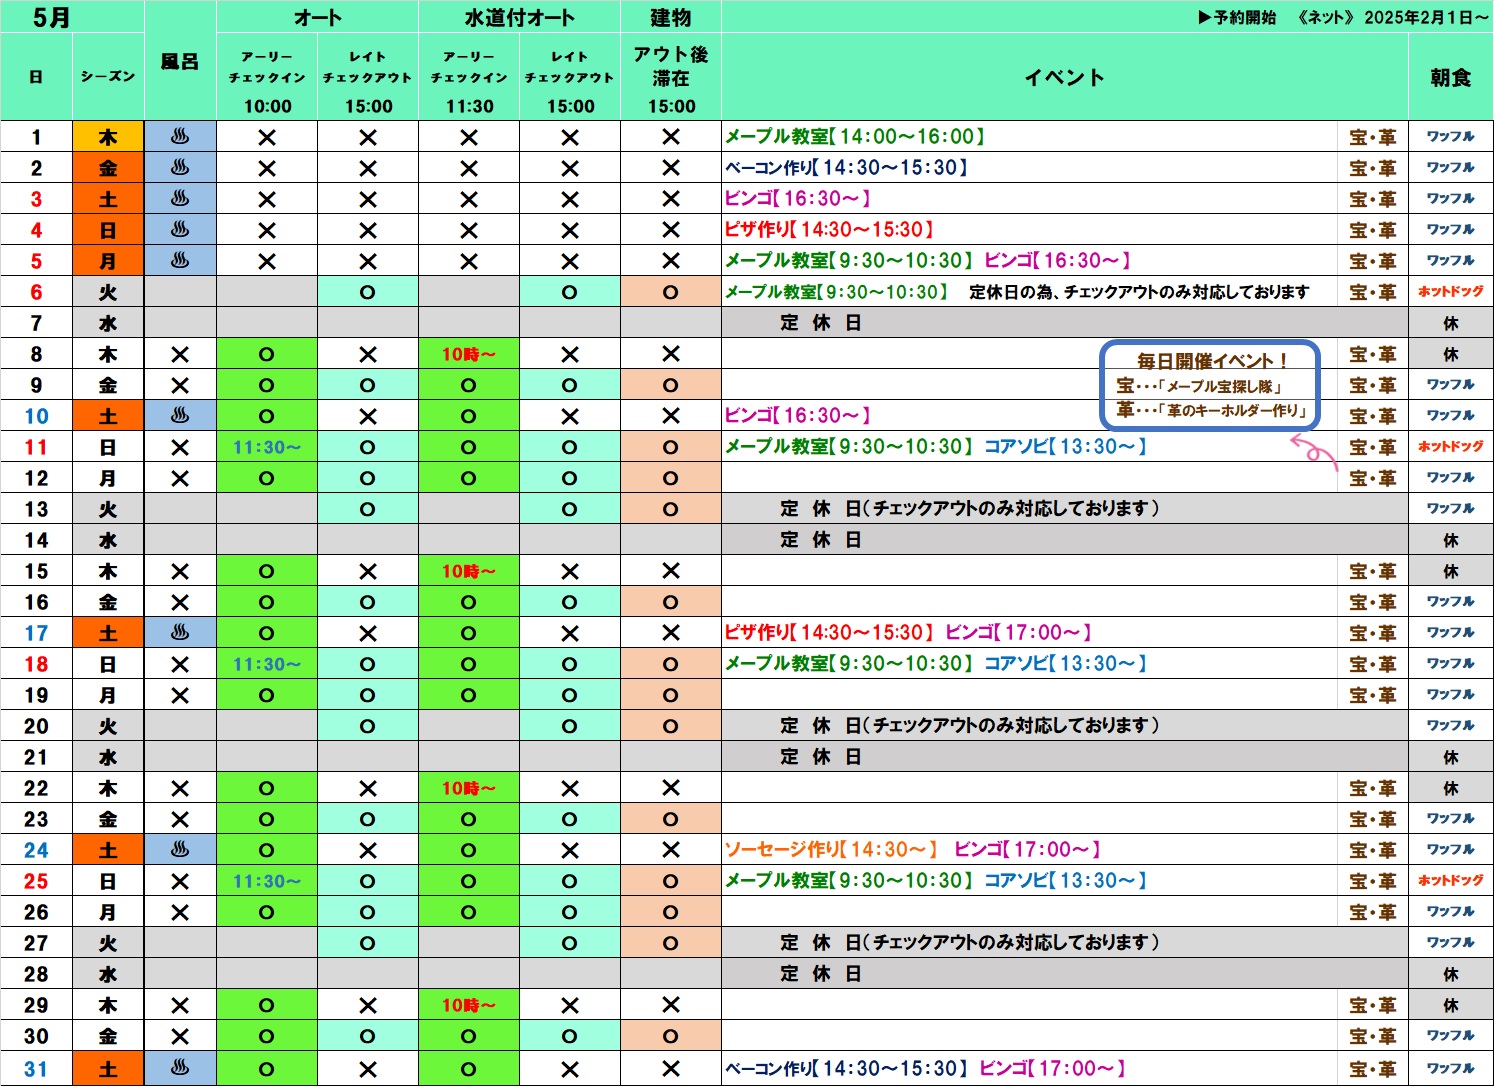Click ピザ作り【14:30～15:30】 on May 4
The height and width of the screenshot is (1086, 1494).
pos(829,229)
